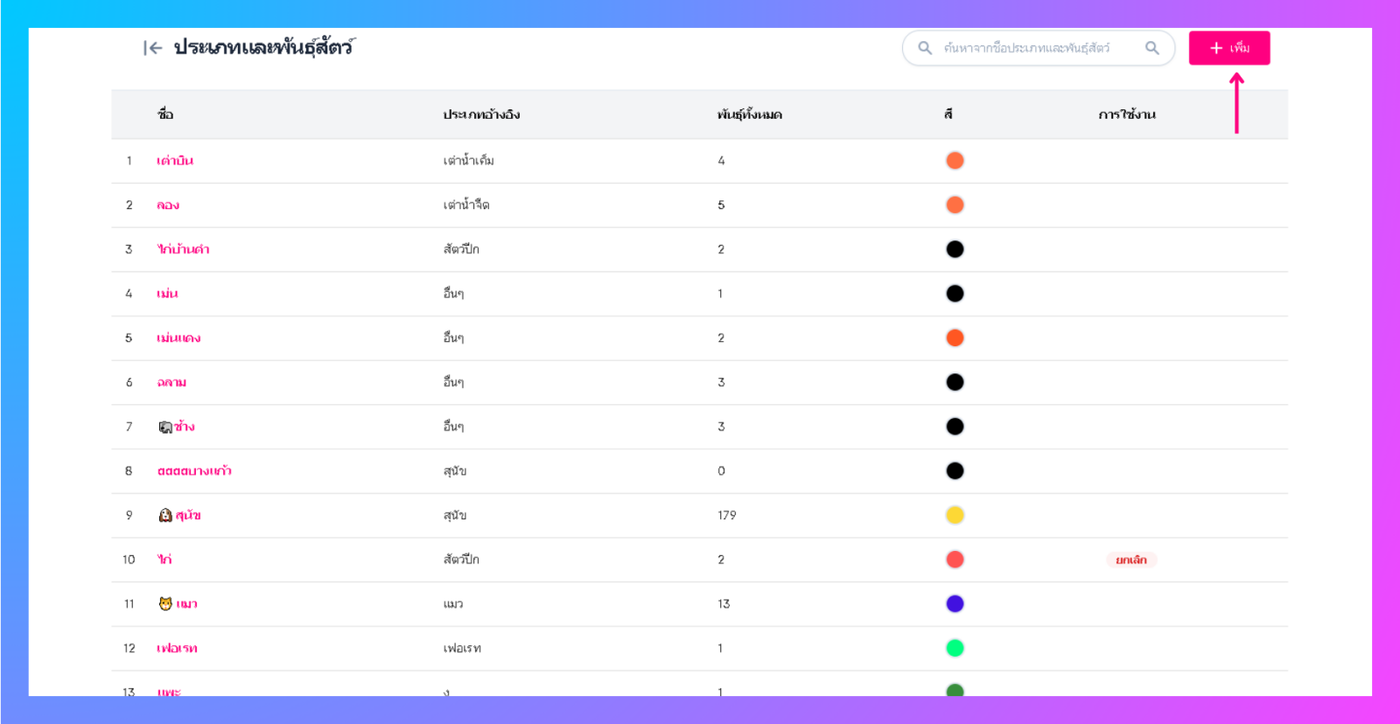Open the เต่าบิน entry link
1400x724 pixels.
point(175,161)
